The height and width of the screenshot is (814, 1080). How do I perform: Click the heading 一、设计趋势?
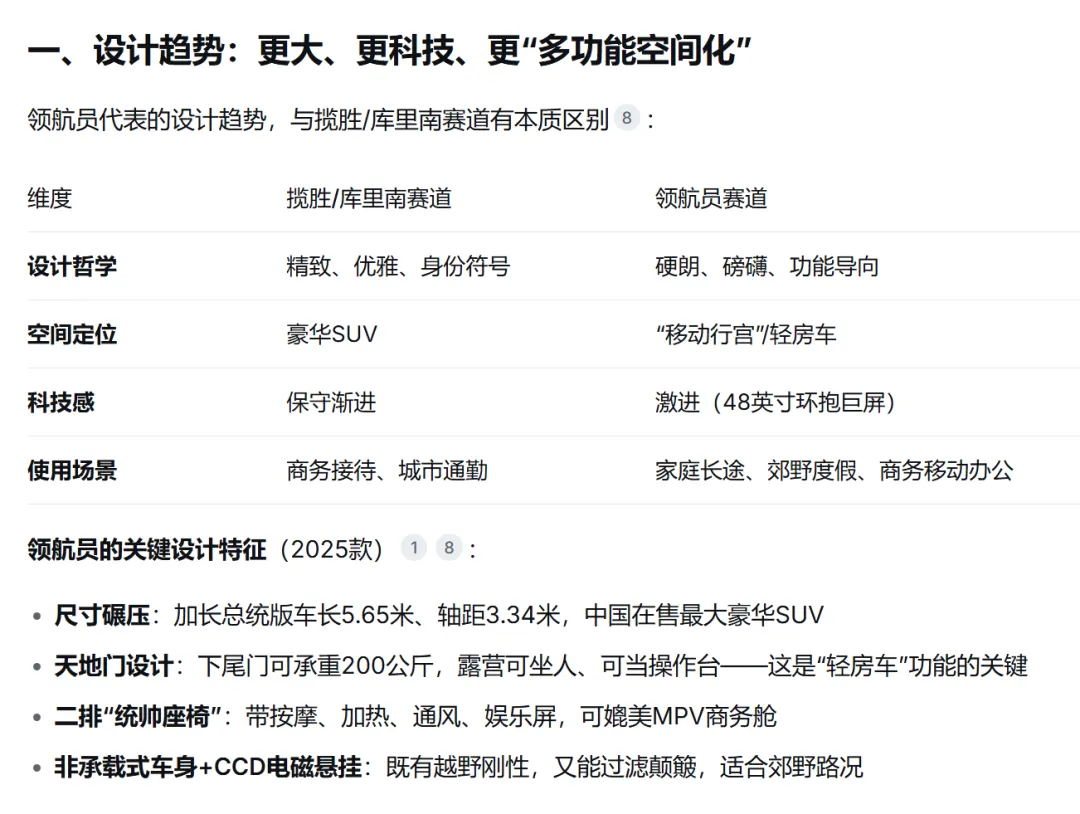pos(389,50)
